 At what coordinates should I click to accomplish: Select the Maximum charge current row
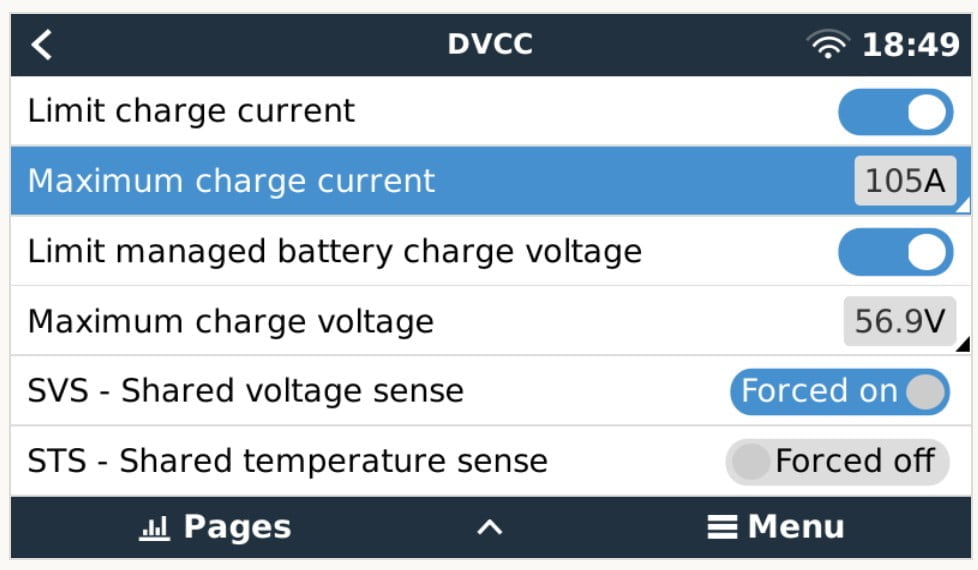point(490,181)
